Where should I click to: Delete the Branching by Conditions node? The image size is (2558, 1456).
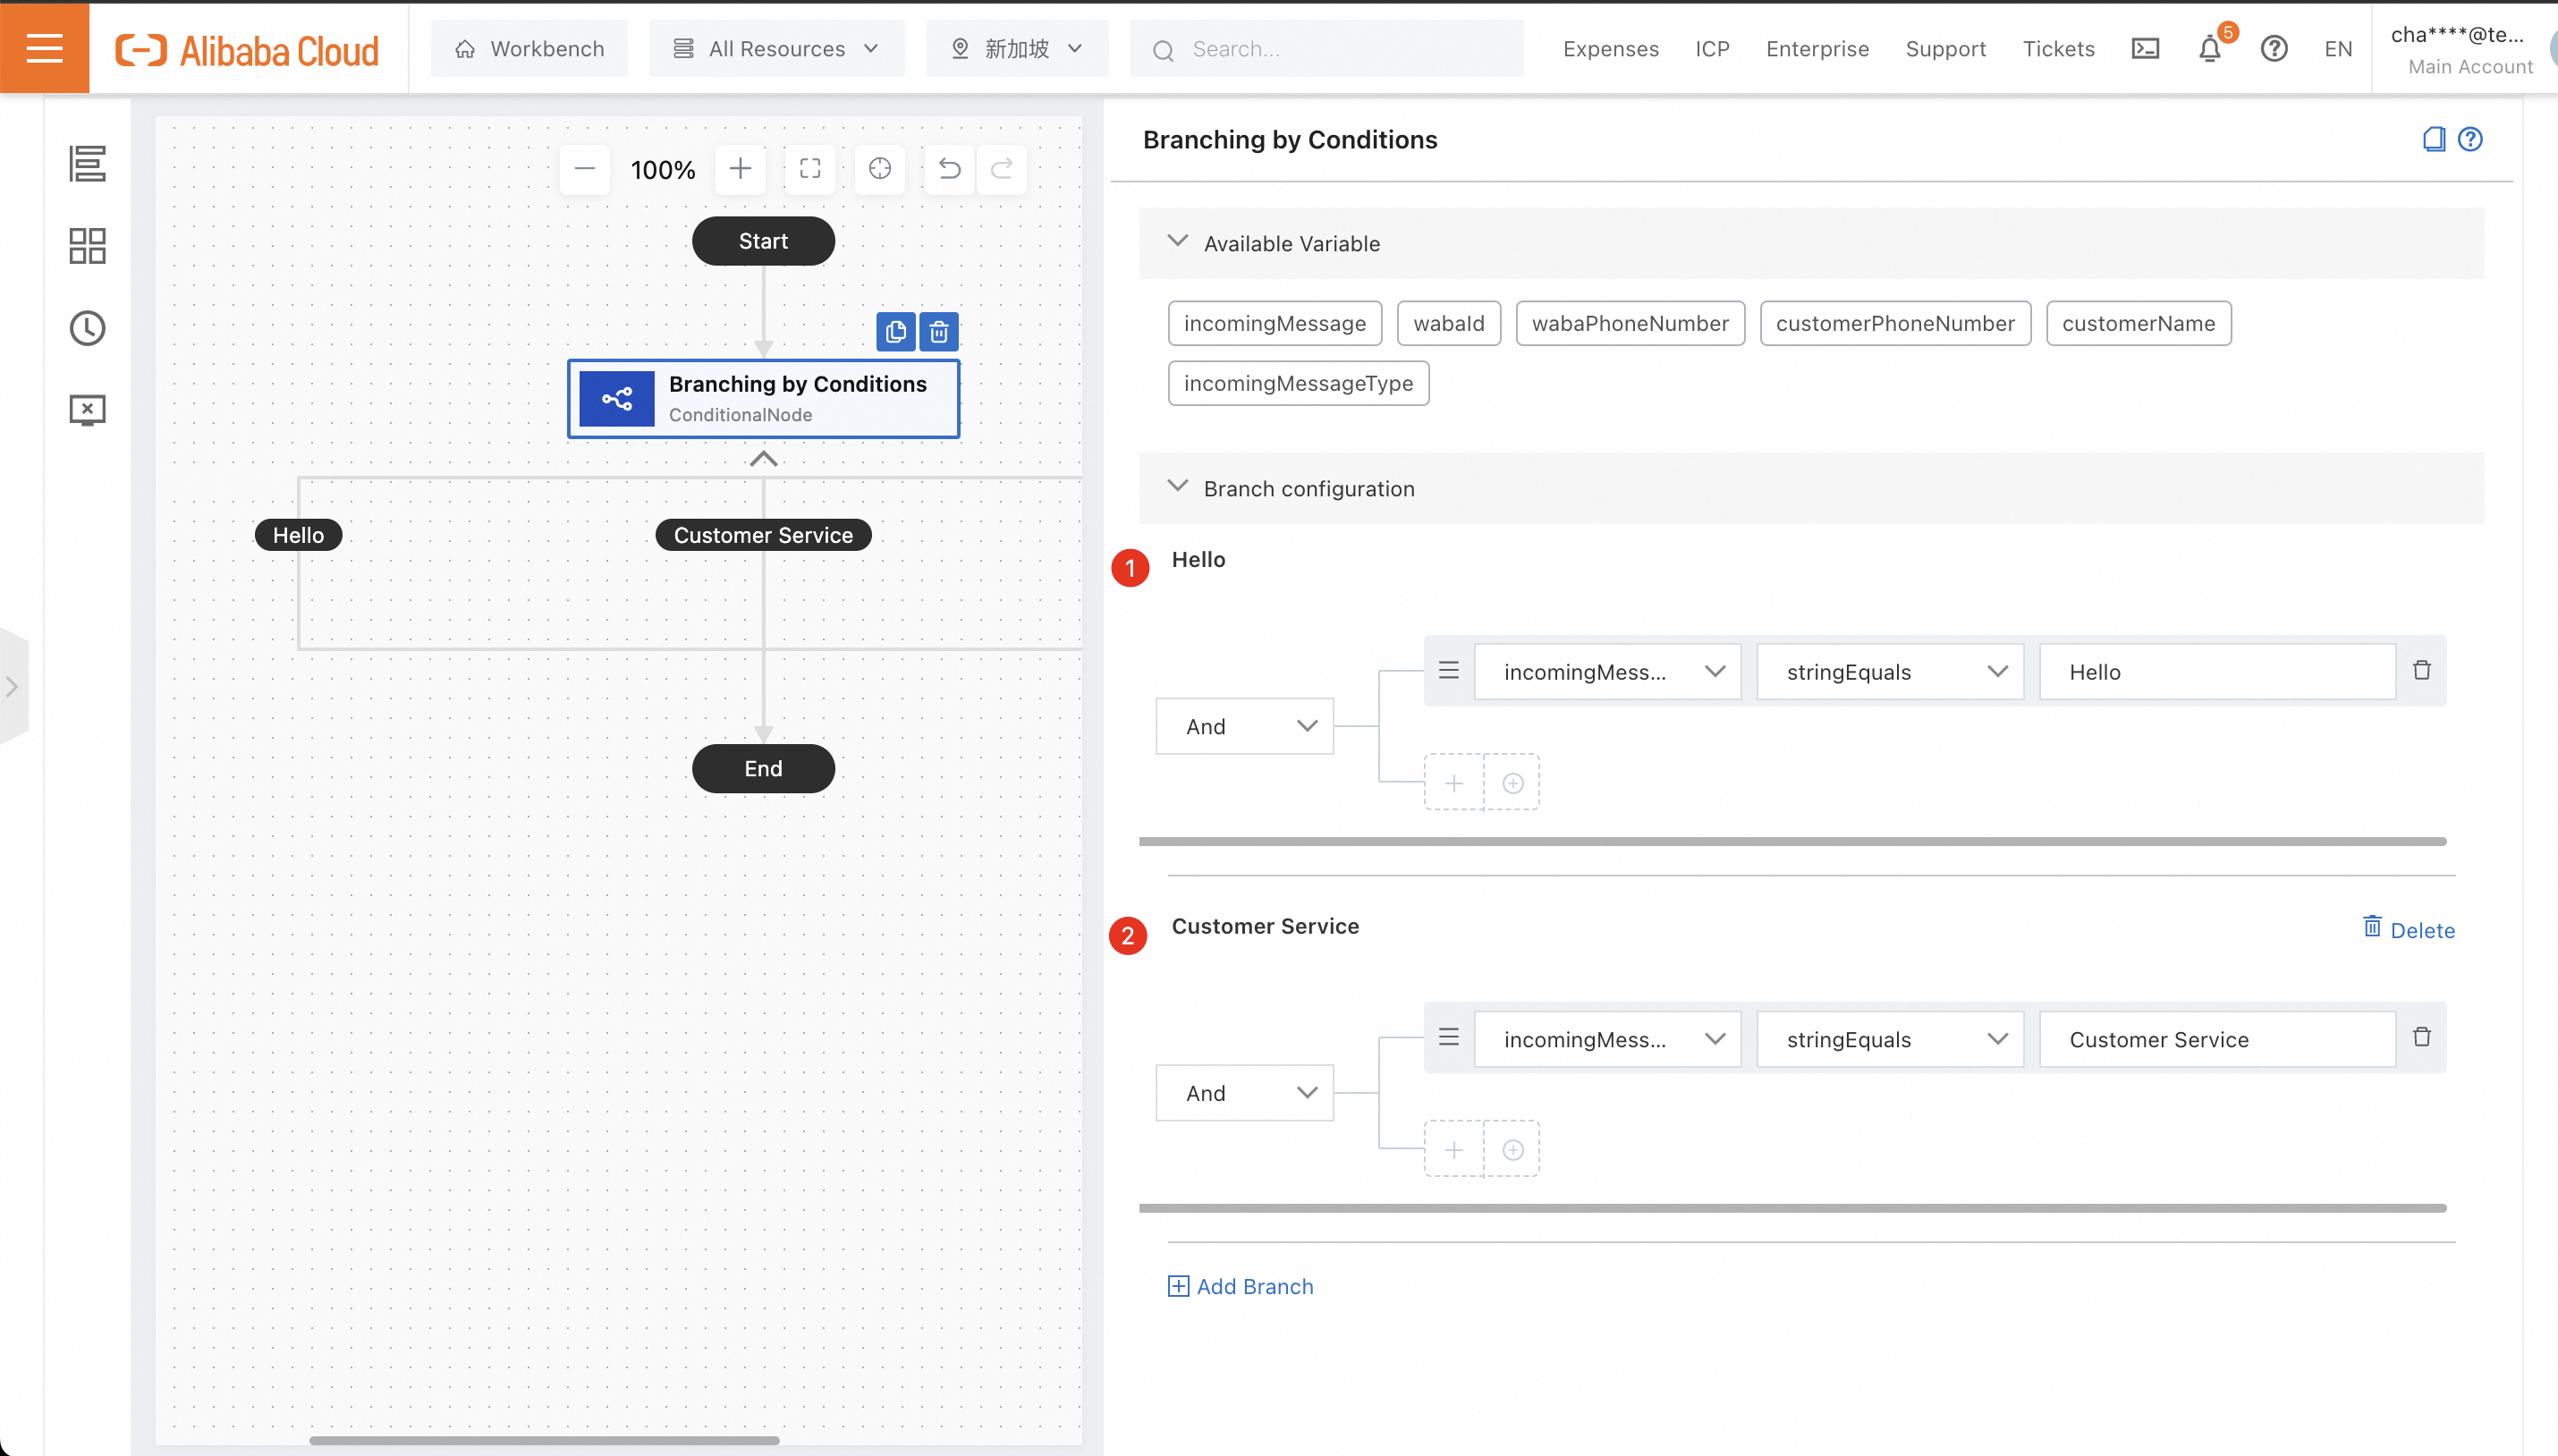click(938, 332)
